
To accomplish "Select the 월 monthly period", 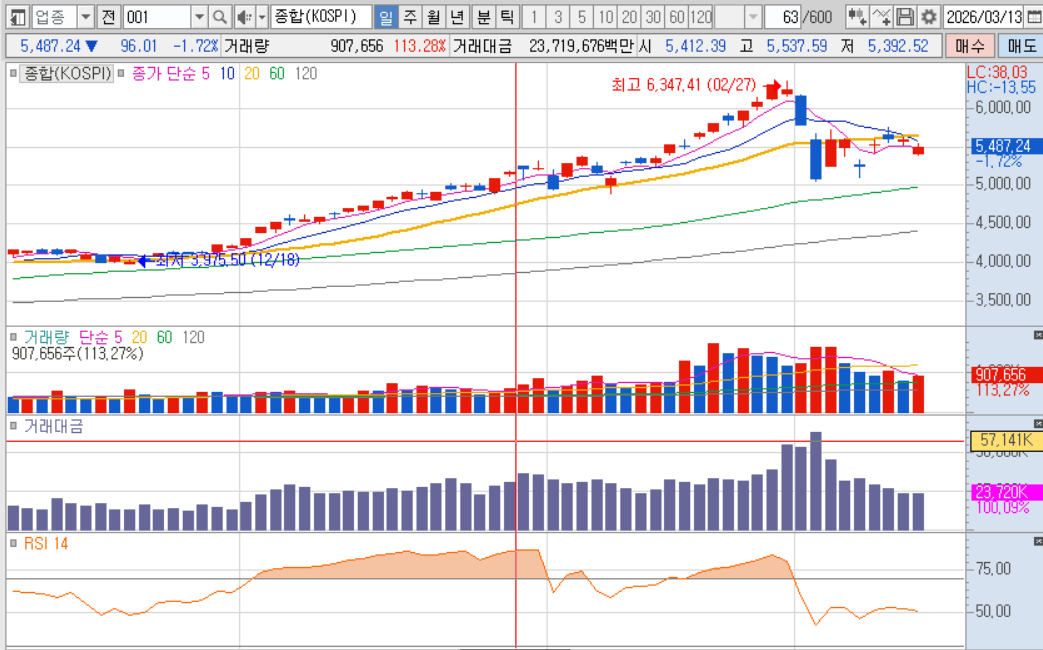I will [x=434, y=17].
